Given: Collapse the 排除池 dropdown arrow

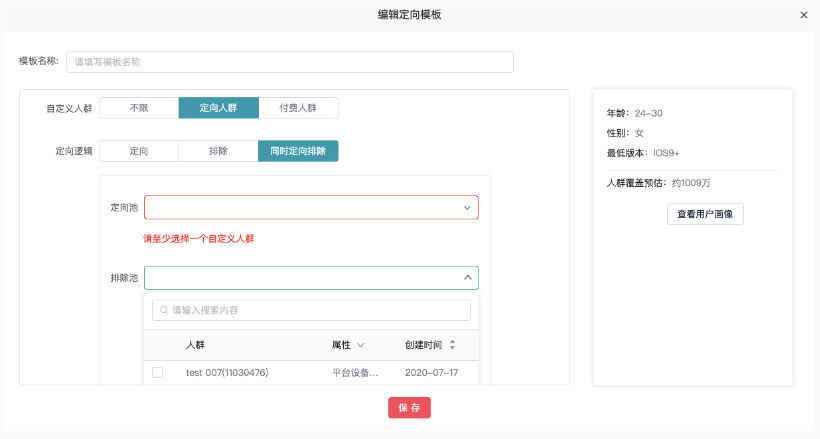Looking at the screenshot, I should 467,278.
